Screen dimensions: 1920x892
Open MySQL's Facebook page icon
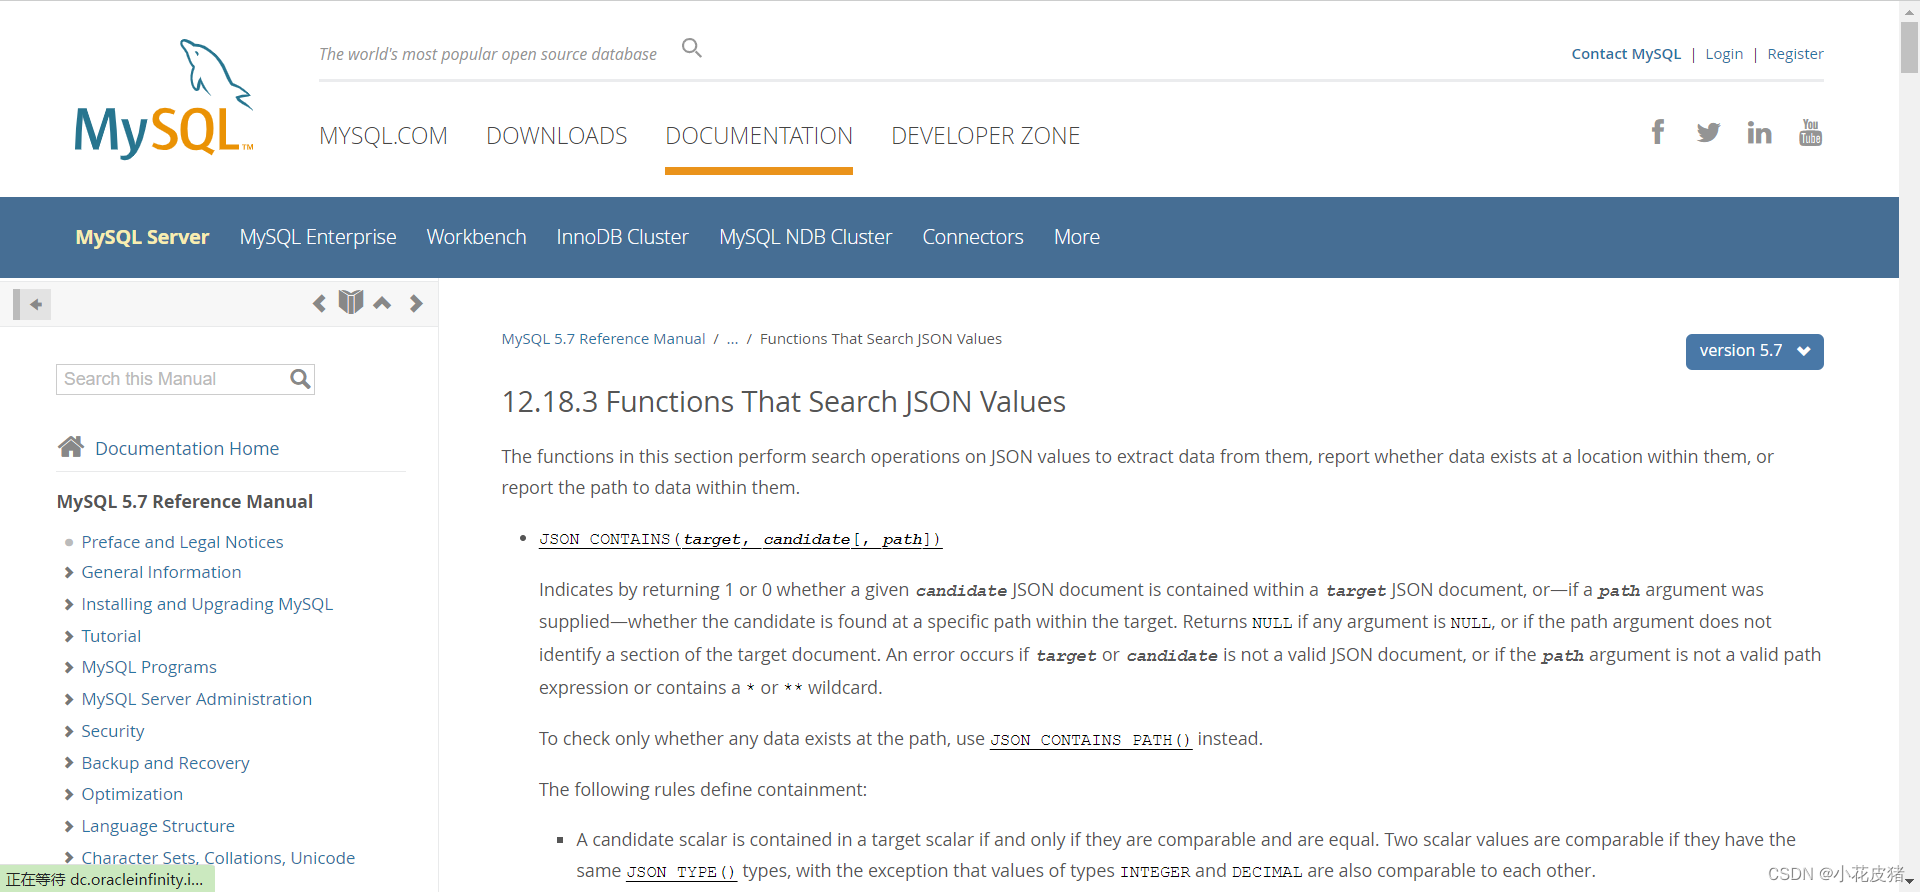[1658, 132]
